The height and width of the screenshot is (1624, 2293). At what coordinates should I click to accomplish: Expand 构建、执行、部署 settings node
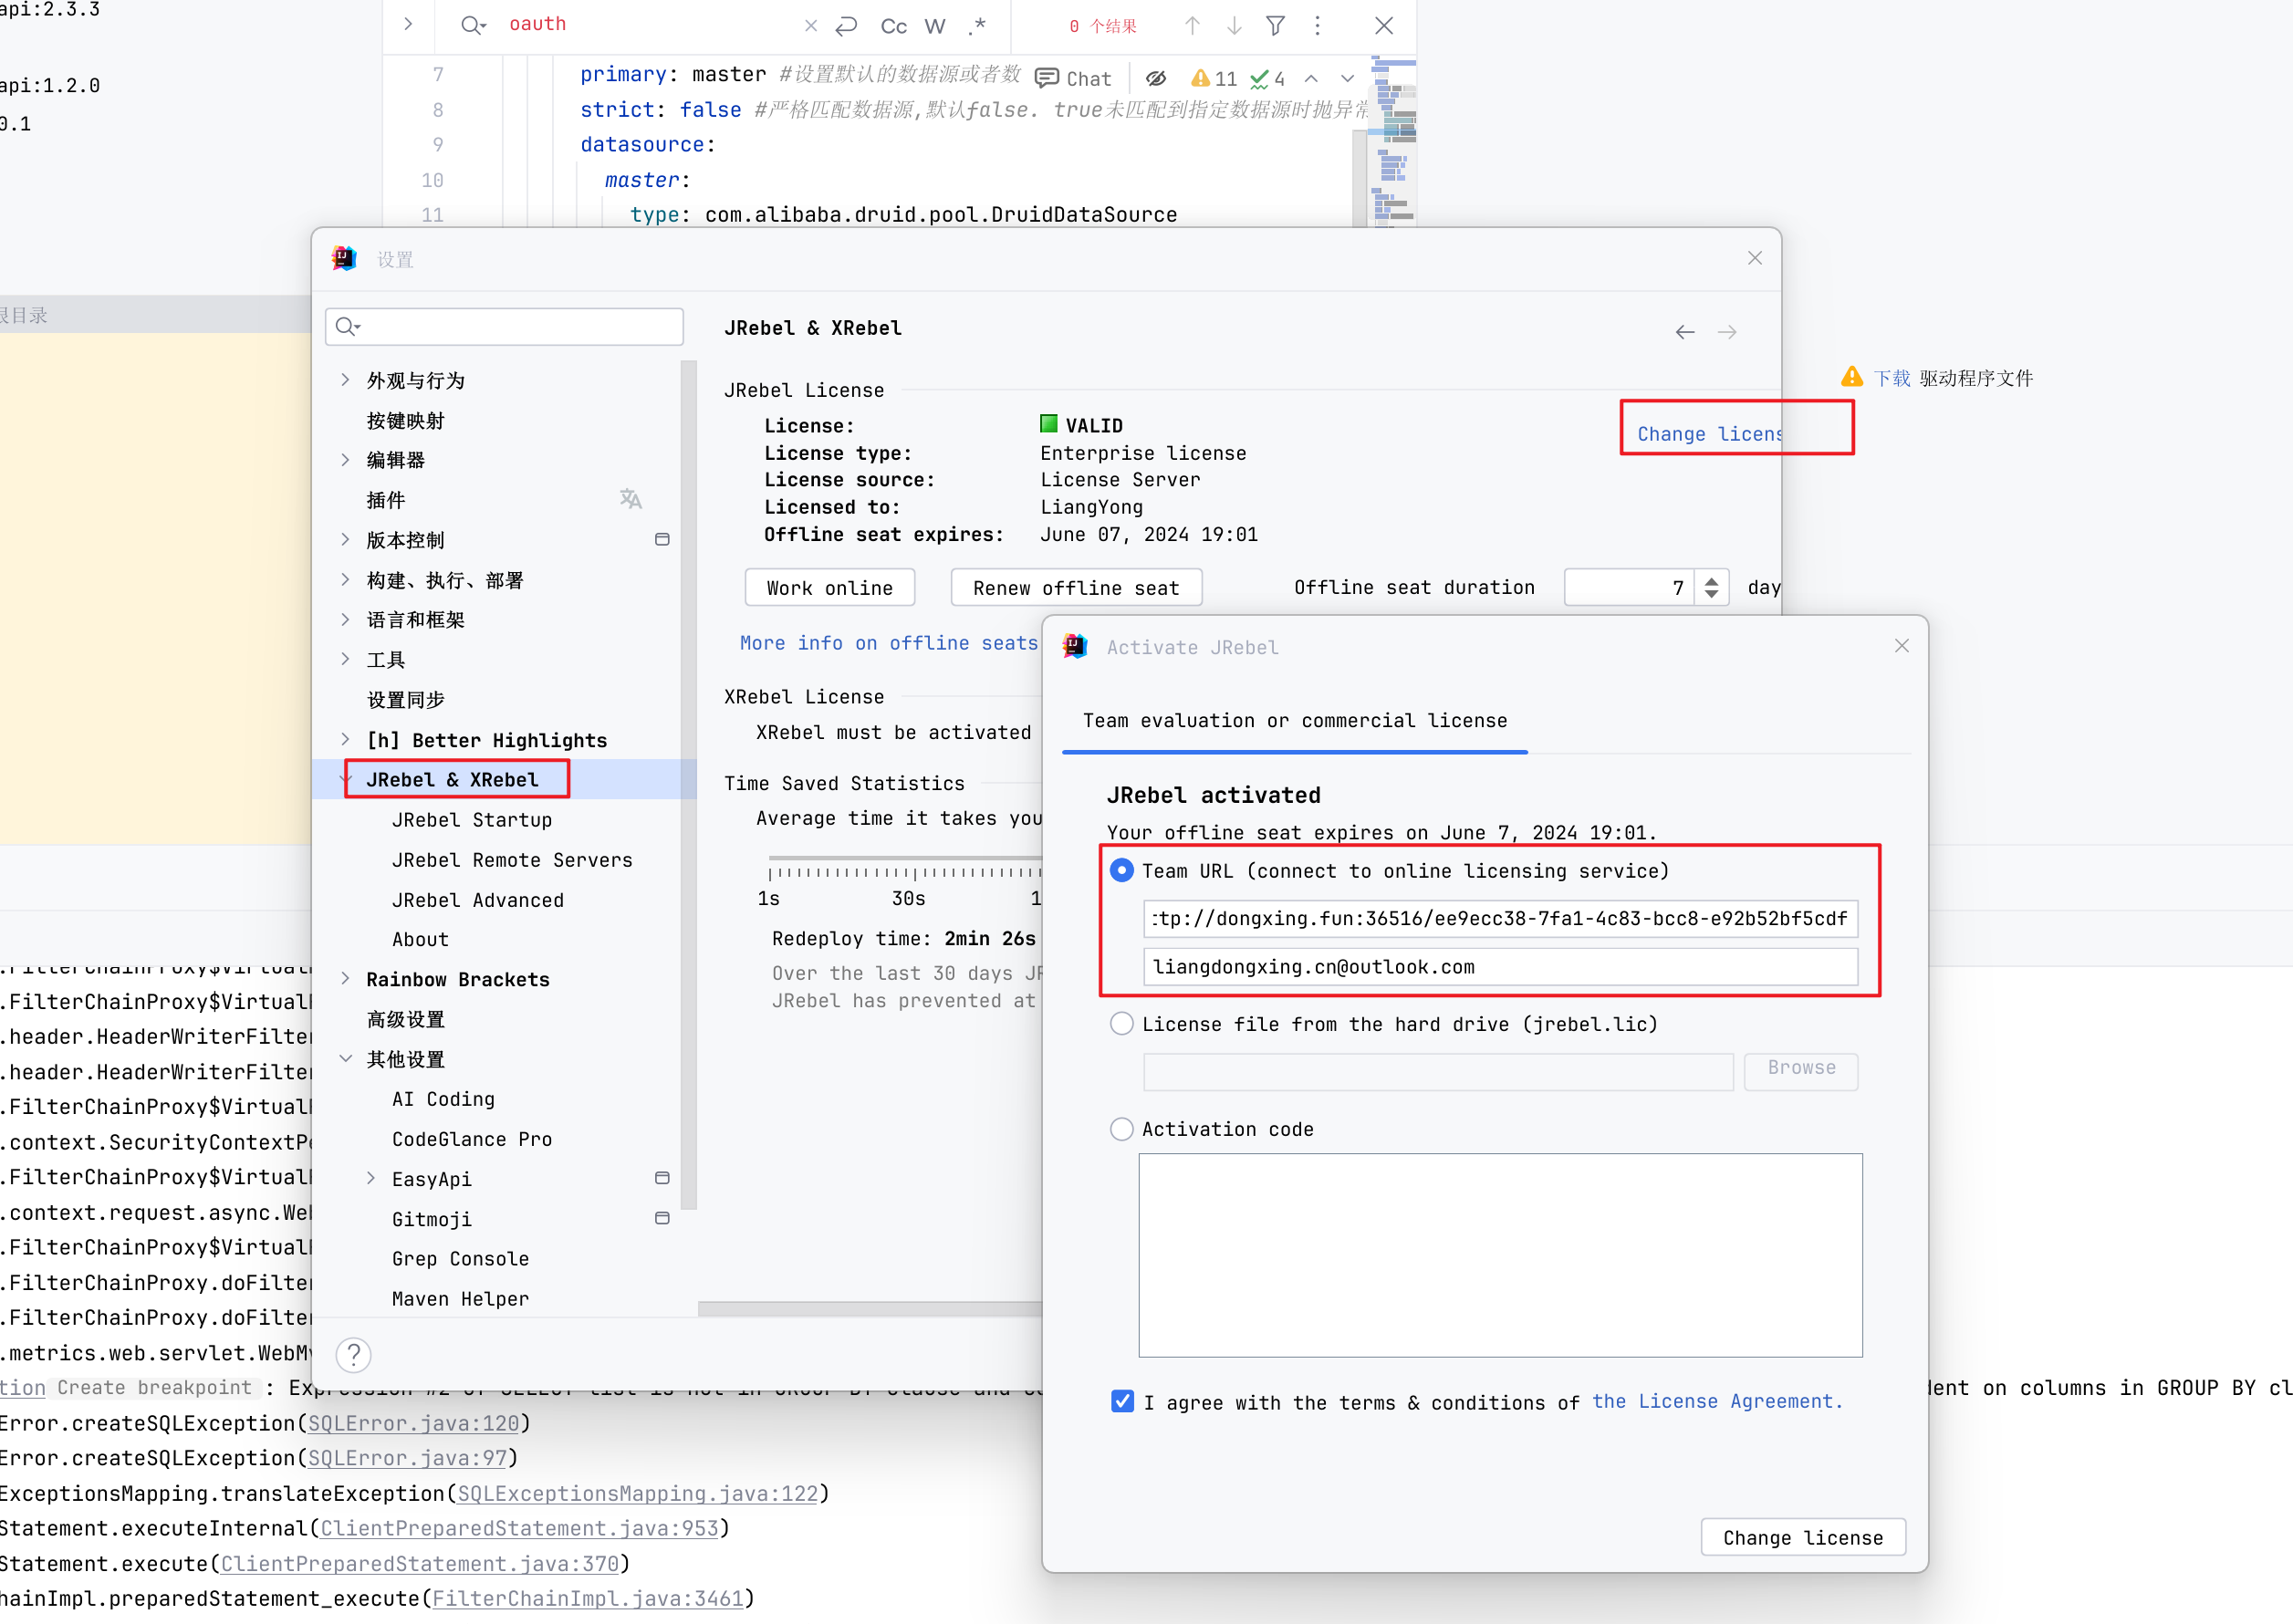coord(345,580)
